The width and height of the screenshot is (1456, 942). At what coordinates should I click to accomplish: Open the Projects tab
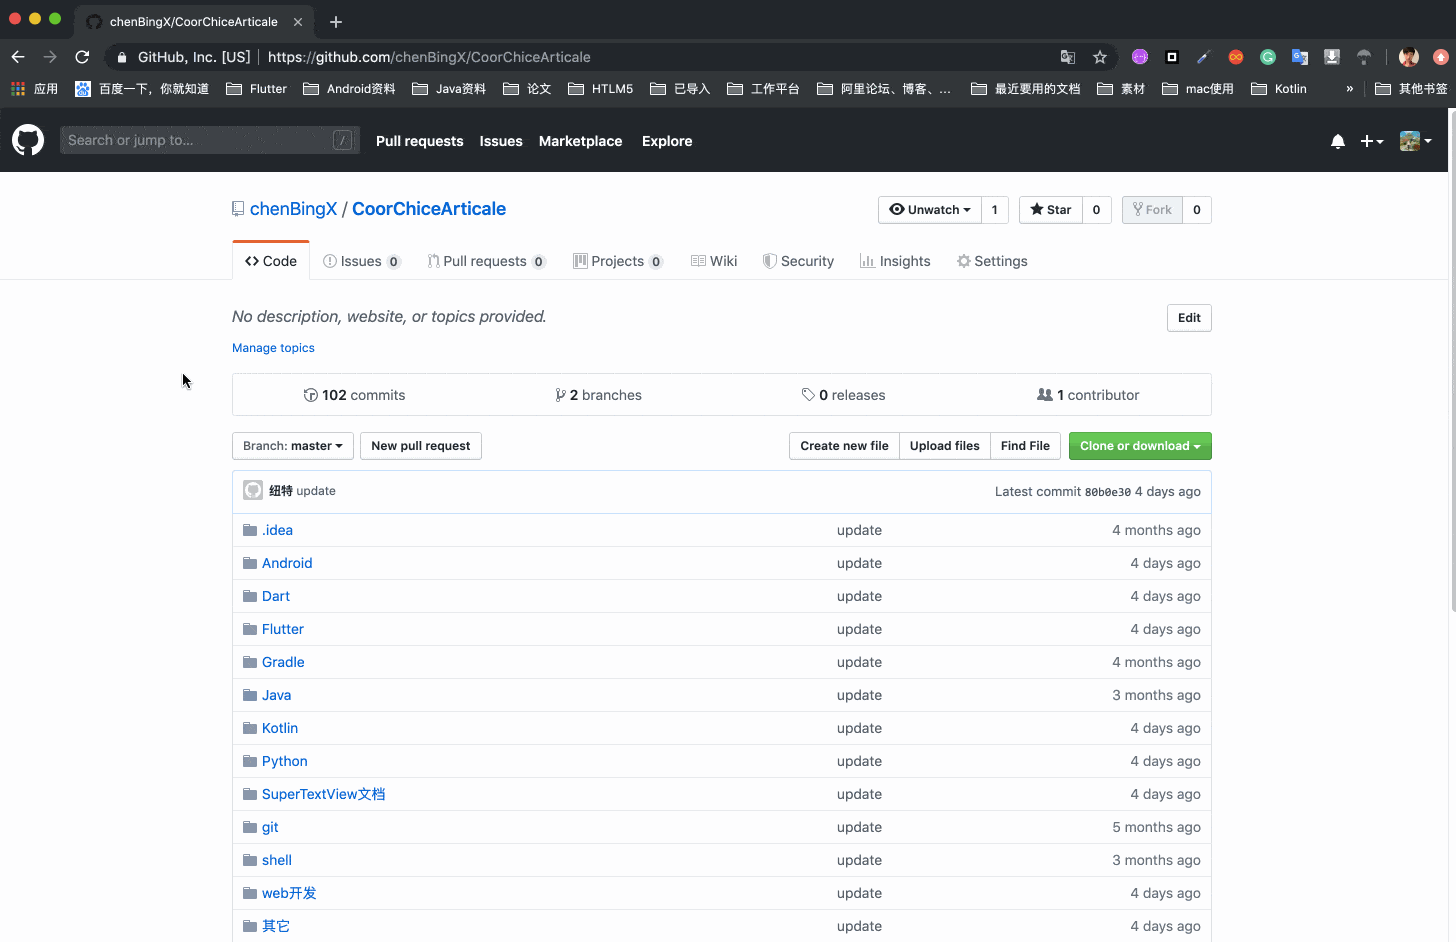(x=618, y=261)
